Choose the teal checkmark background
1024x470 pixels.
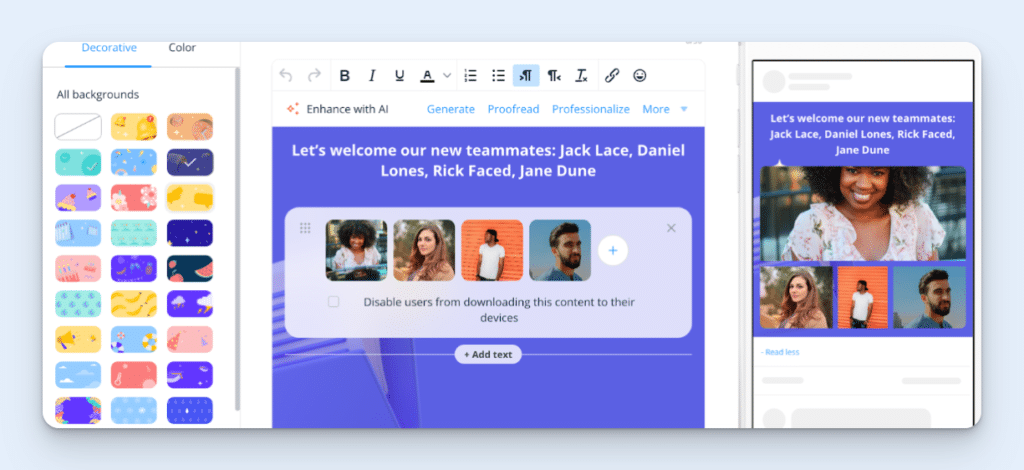pos(78,162)
